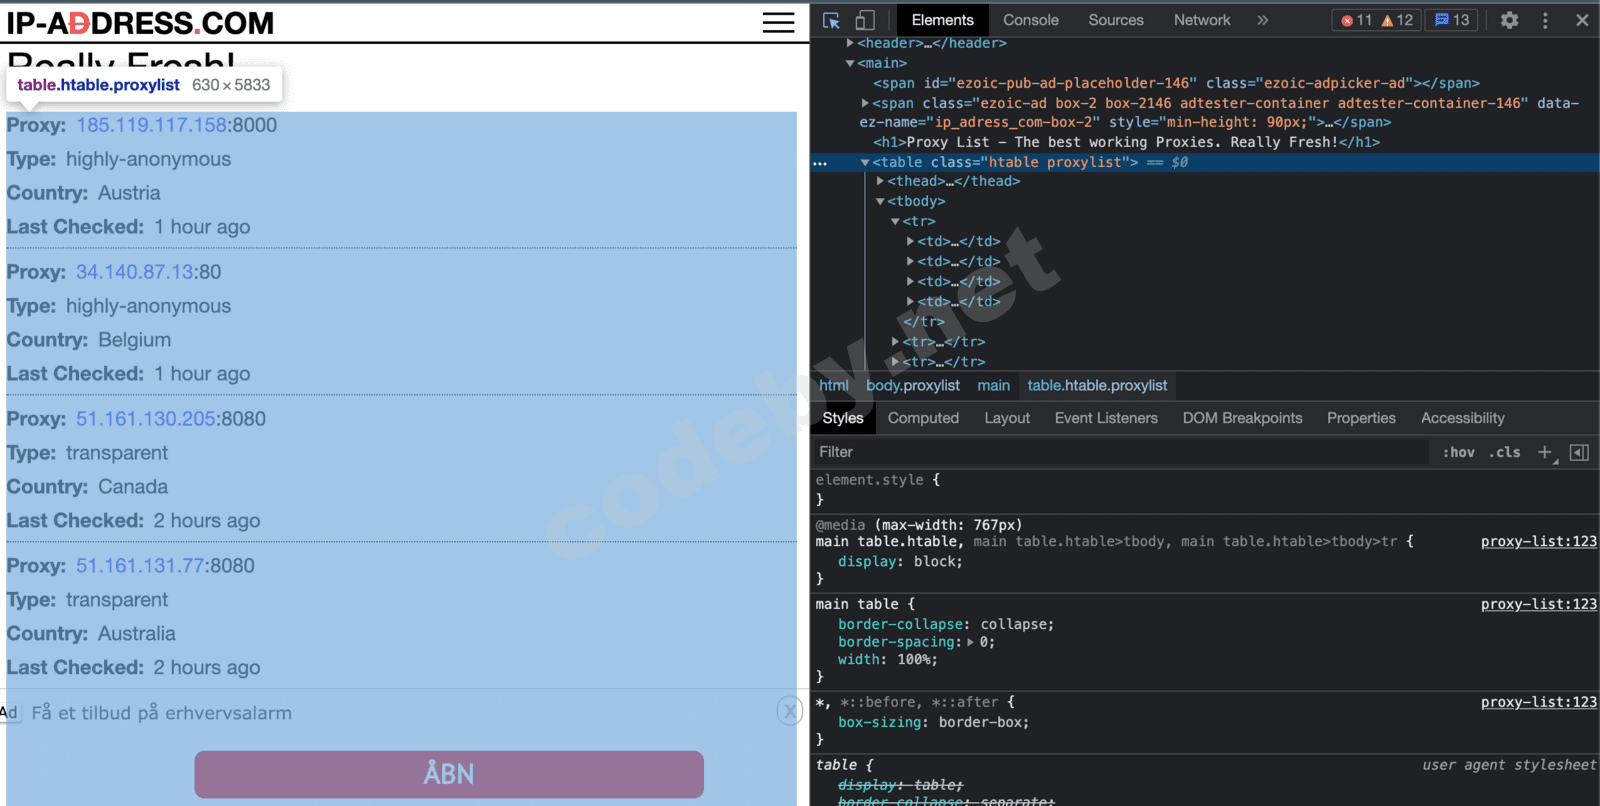Open the Layout pane tab
The width and height of the screenshot is (1600, 806).
click(x=1007, y=418)
